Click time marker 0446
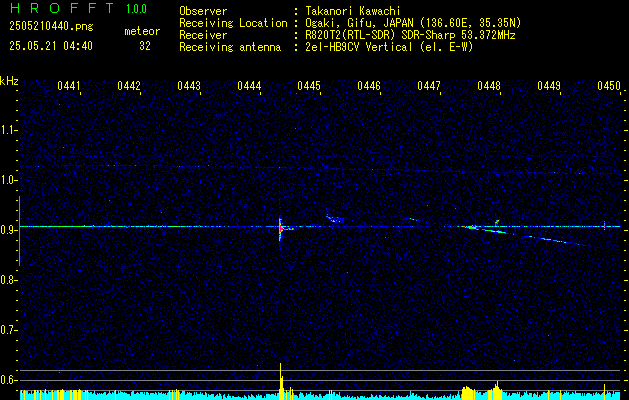Screen dimensions: 629x400 click(369, 86)
